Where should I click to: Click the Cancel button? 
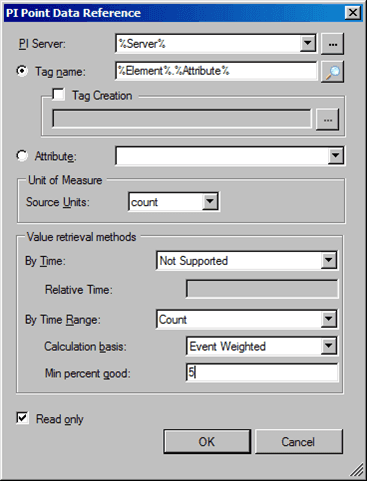pyautogui.click(x=299, y=442)
